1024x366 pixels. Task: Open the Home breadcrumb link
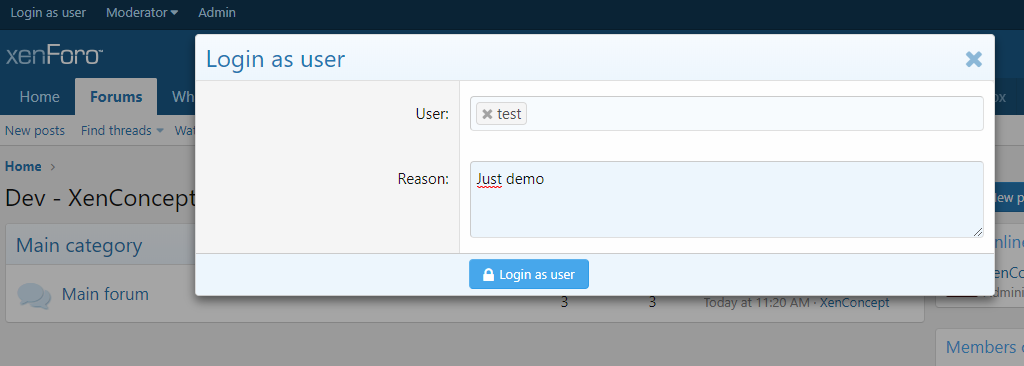(x=24, y=166)
